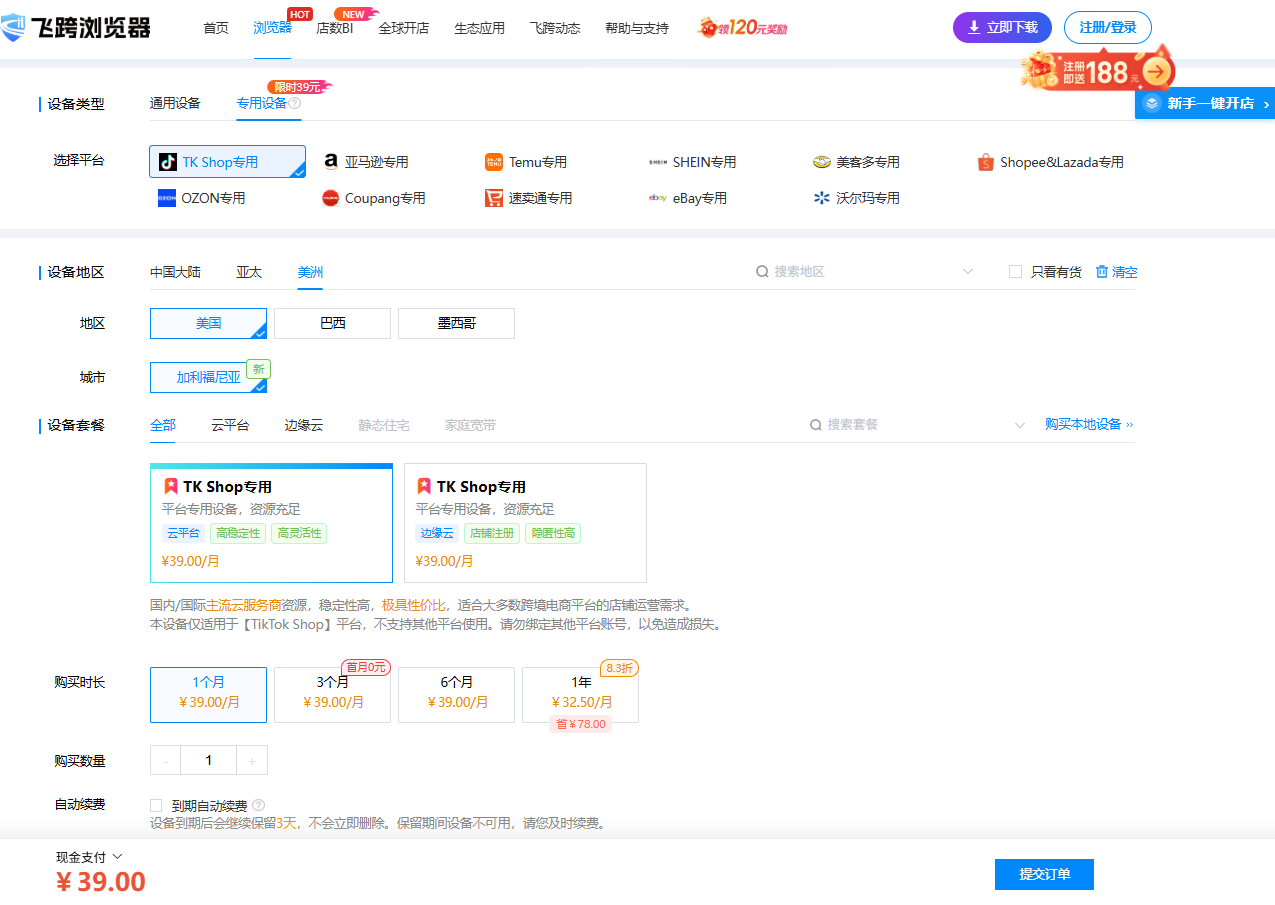Open the 边缘云 package tab
The height and width of the screenshot is (905, 1275).
point(304,425)
